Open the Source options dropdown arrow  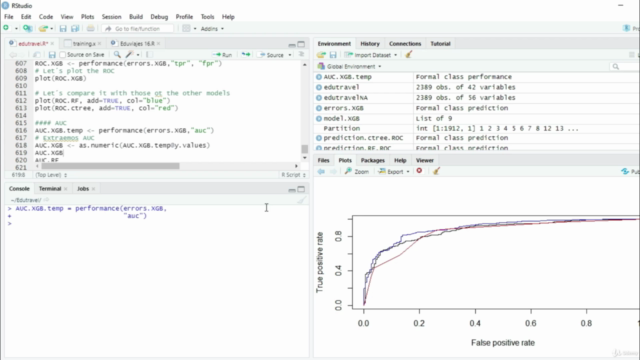click(x=290, y=55)
